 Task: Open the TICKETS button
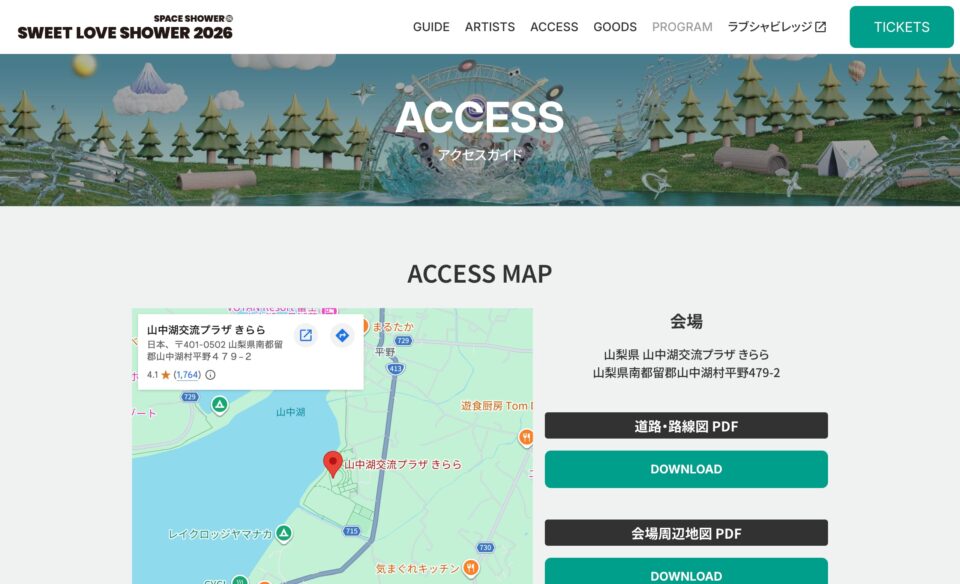[901, 27]
